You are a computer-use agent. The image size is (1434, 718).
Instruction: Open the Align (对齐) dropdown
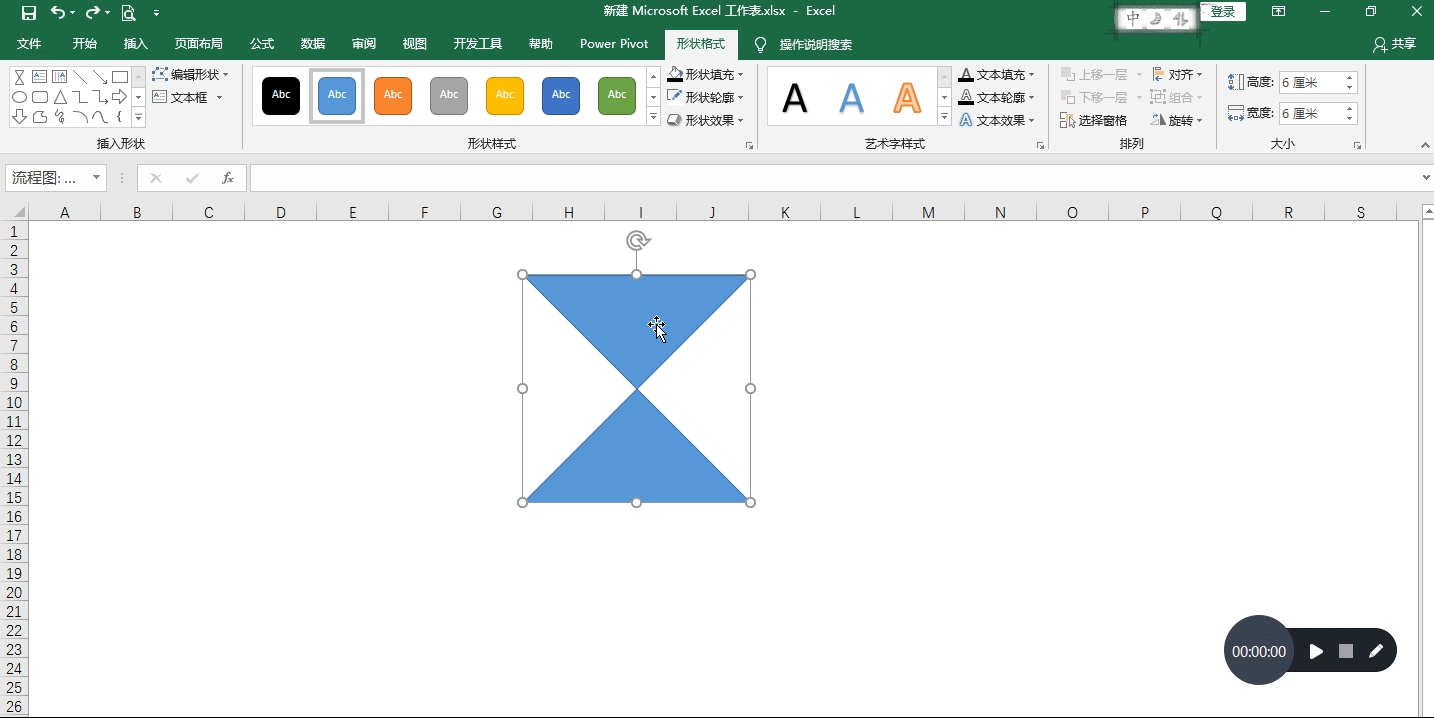pyautogui.click(x=1178, y=75)
